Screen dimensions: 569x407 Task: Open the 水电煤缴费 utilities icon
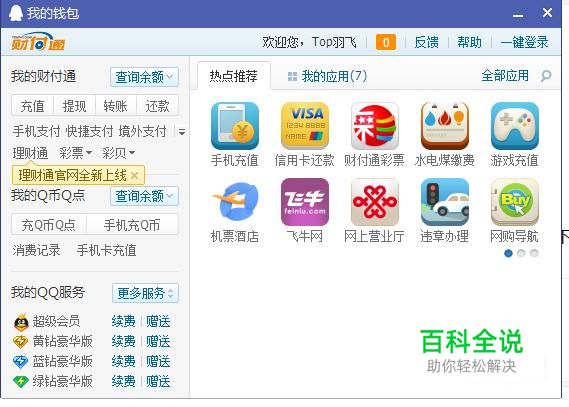[x=445, y=126]
